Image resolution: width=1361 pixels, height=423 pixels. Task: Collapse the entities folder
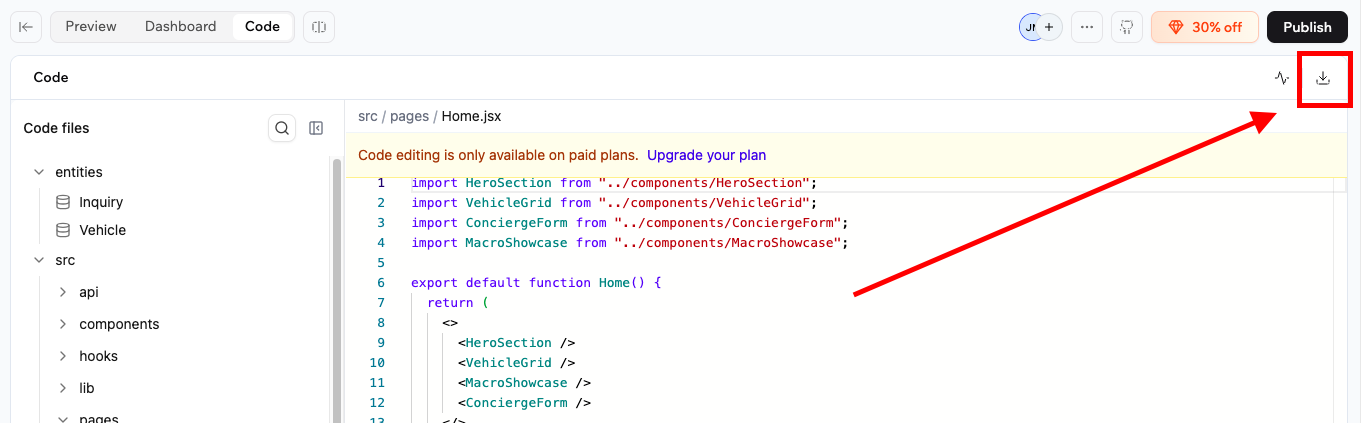point(39,172)
